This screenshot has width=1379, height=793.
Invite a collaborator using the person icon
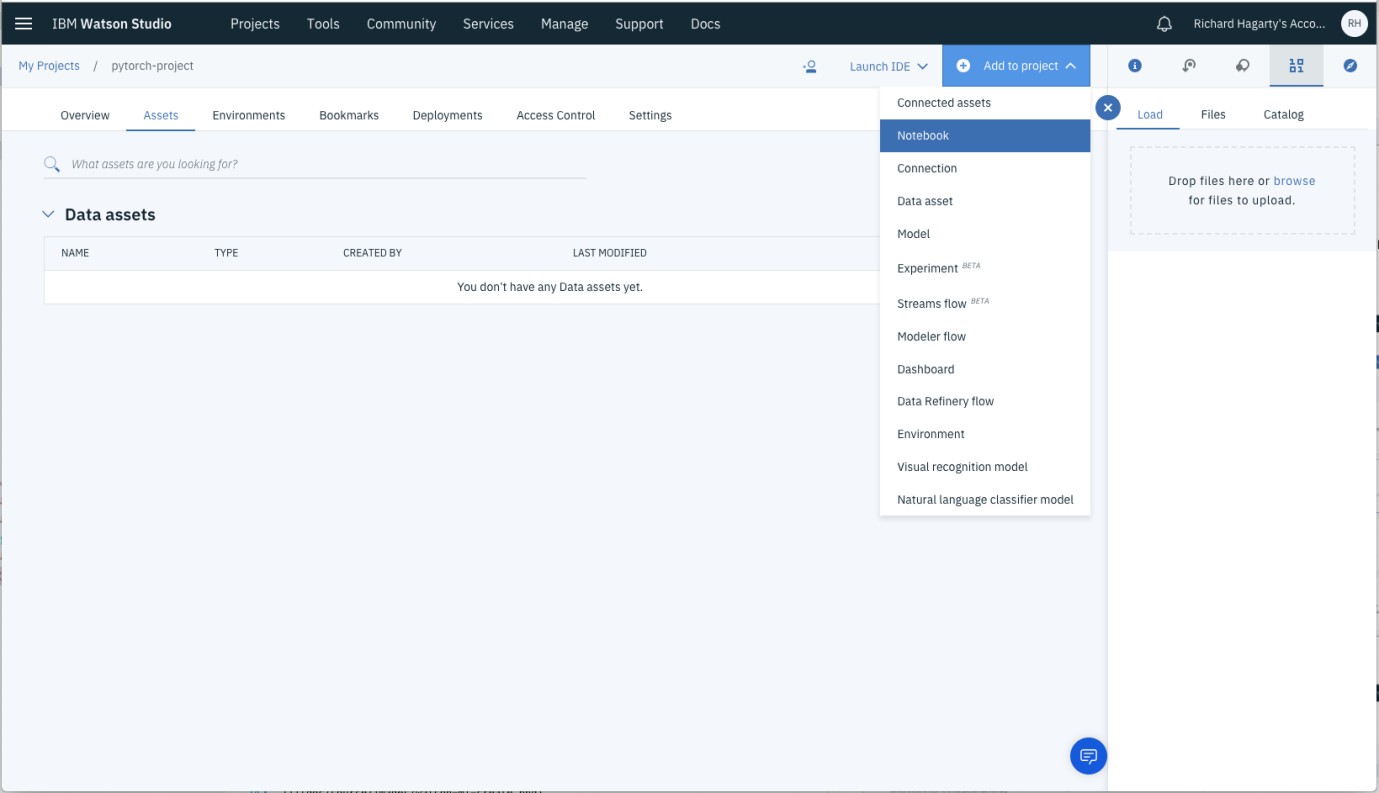click(809, 64)
